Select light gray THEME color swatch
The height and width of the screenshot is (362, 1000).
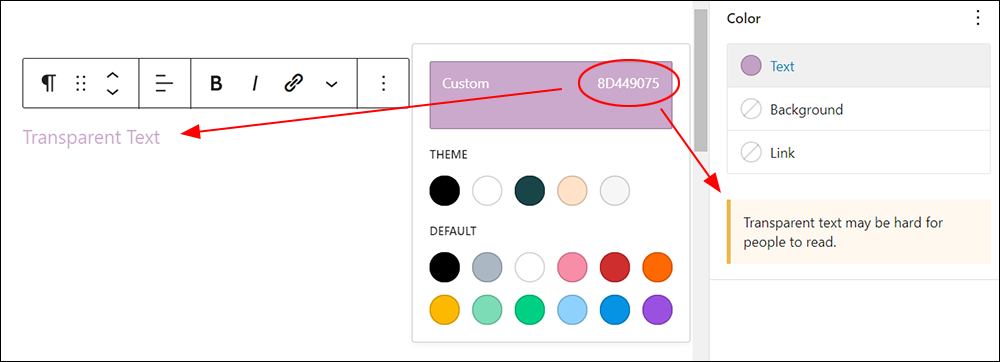(x=615, y=191)
